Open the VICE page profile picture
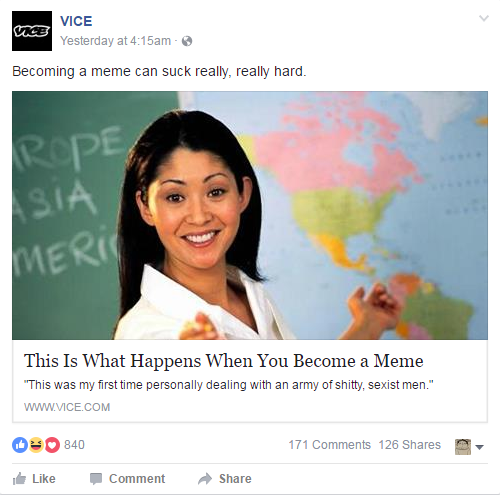The width and height of the screenshot is (500, 495). tap(32, 31)
